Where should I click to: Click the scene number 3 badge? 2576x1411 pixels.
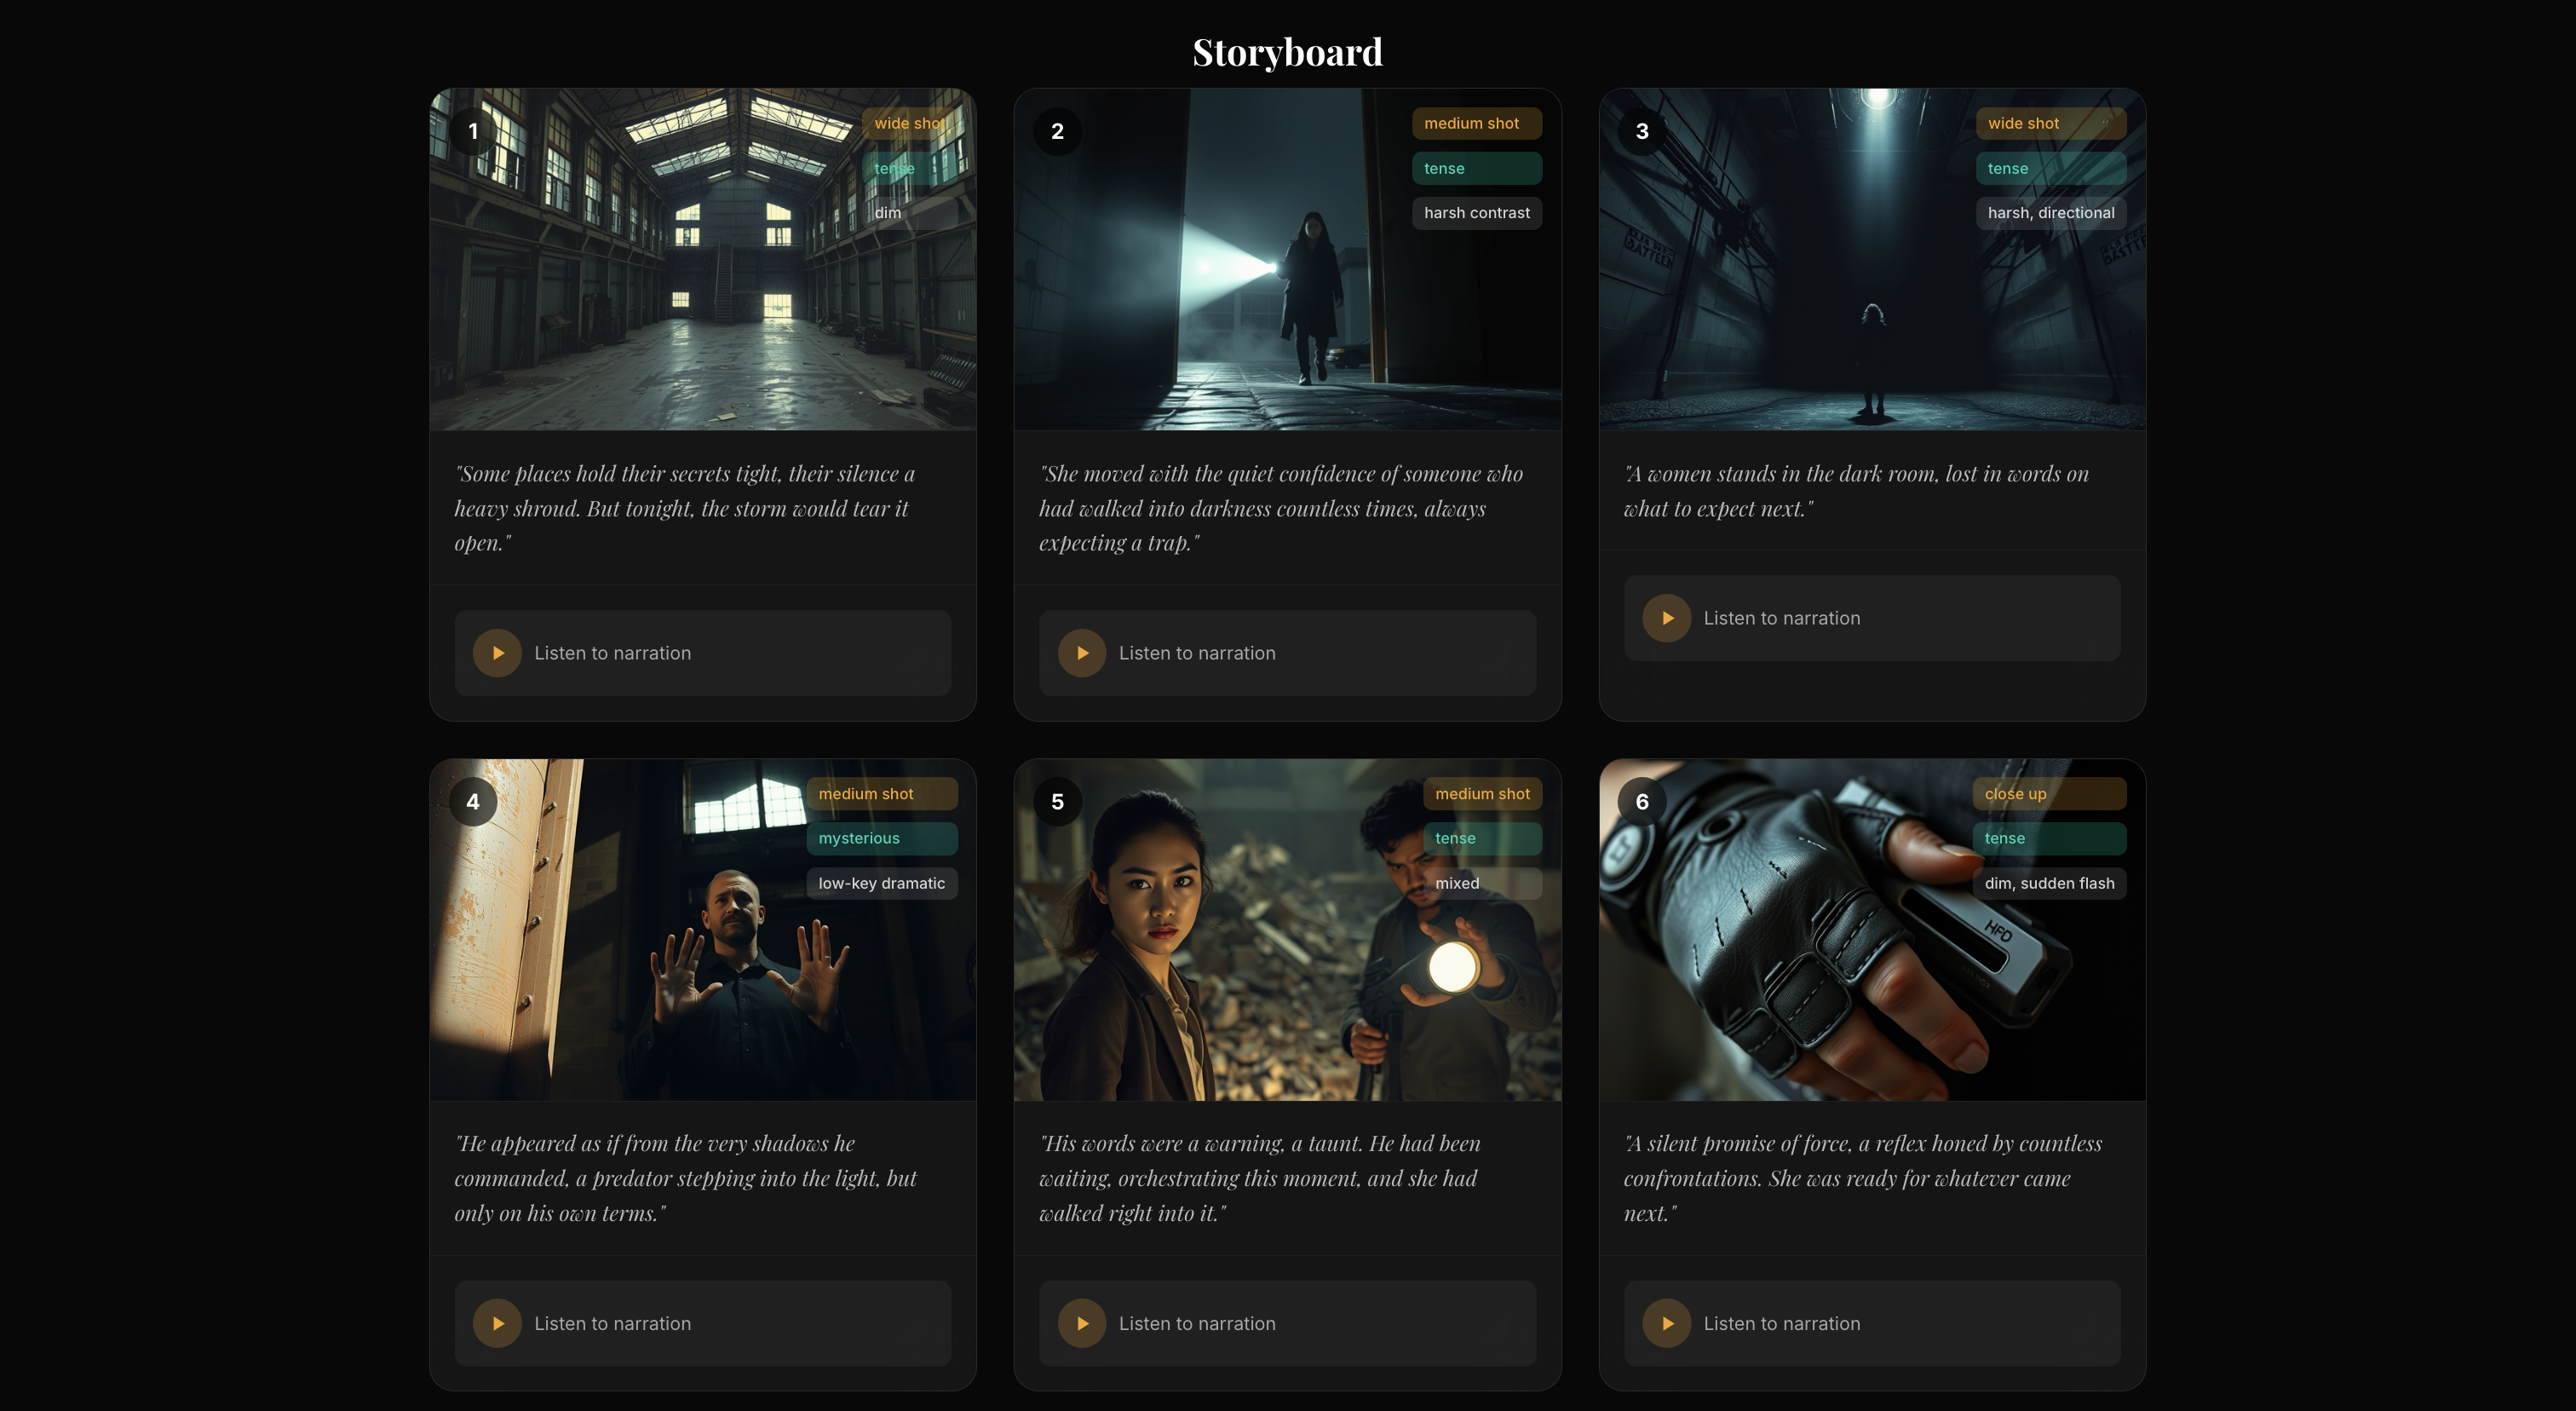(x=1642, y=131)
